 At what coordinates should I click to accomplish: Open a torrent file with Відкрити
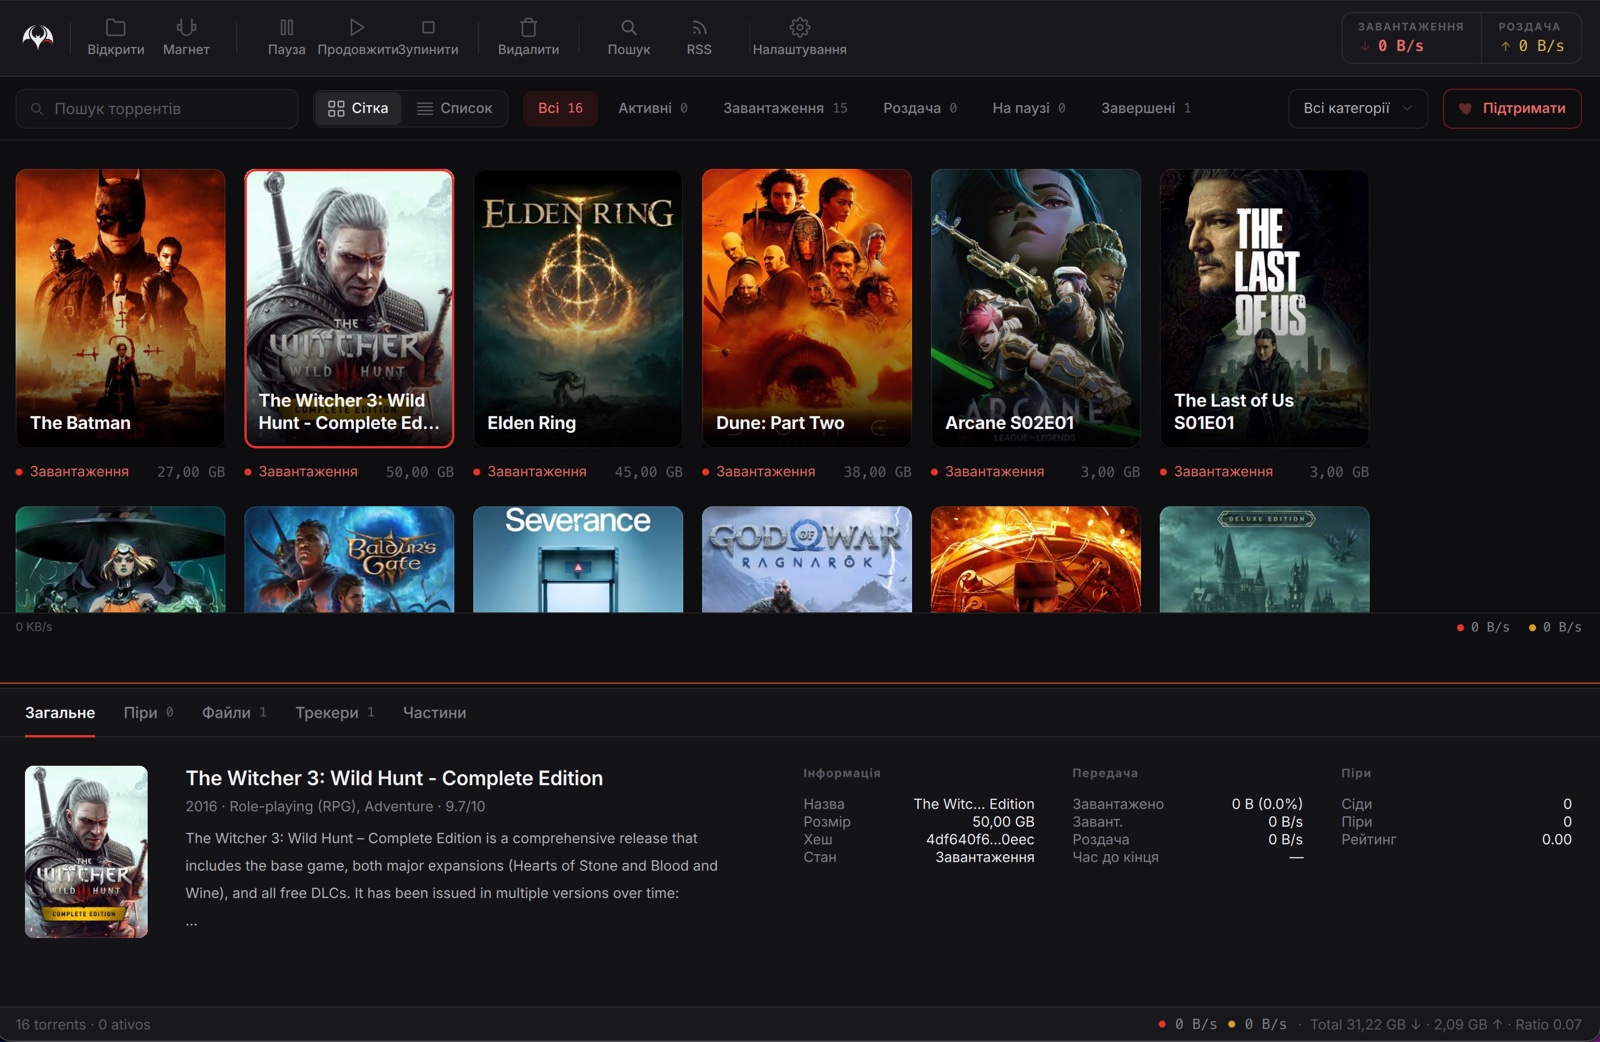coord(116,37)
